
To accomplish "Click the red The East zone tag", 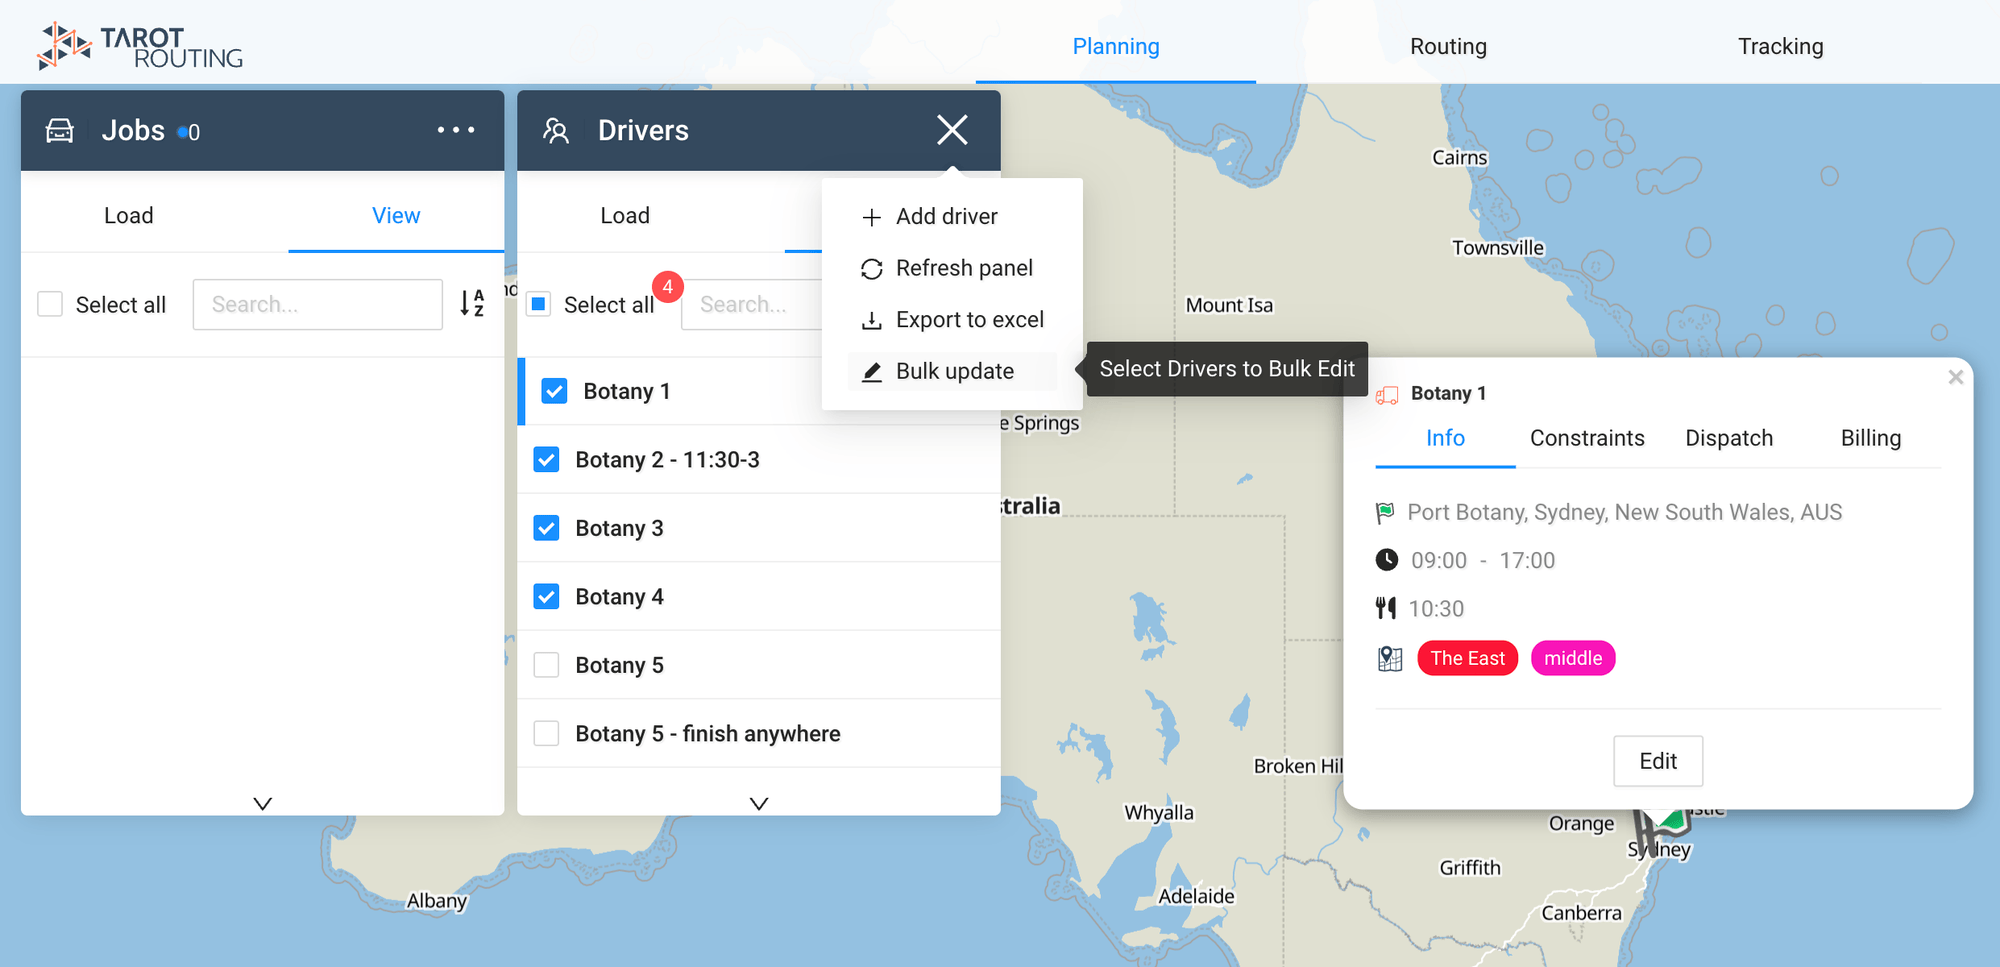I will 1467,658.
